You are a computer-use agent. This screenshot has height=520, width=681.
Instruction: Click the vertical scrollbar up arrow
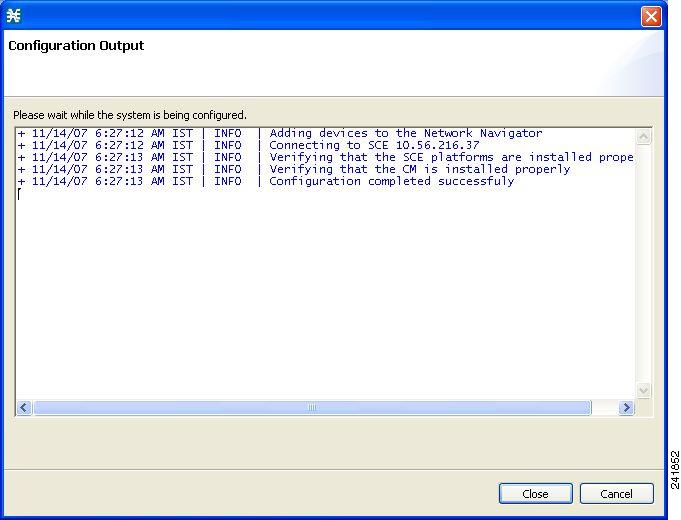click(644, 136)
